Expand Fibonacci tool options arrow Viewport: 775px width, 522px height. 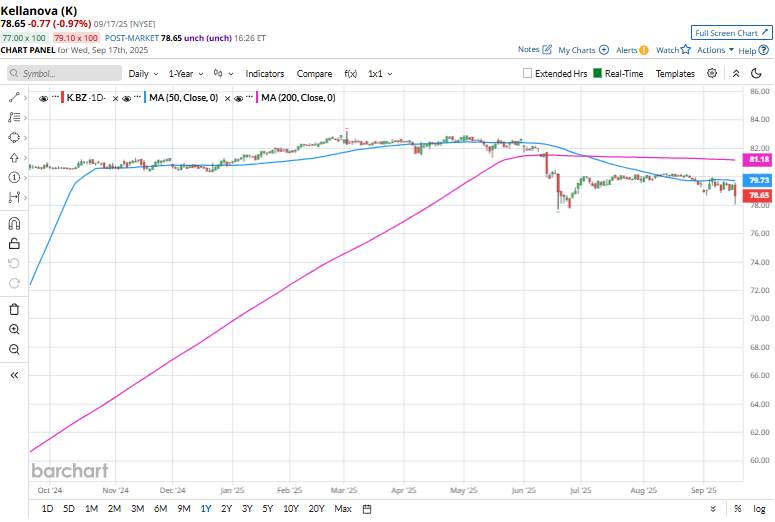coord(25,118)
